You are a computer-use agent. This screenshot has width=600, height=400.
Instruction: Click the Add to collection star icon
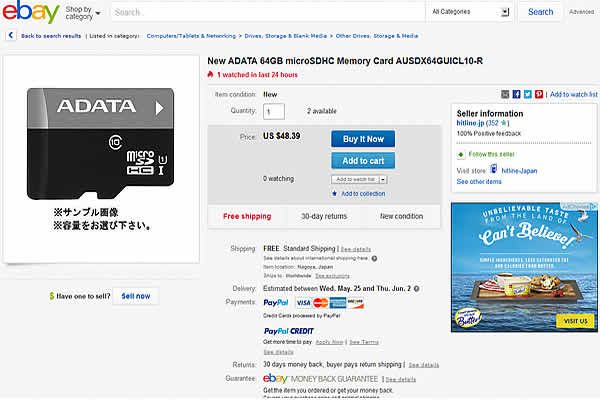[x=334, y=194]
